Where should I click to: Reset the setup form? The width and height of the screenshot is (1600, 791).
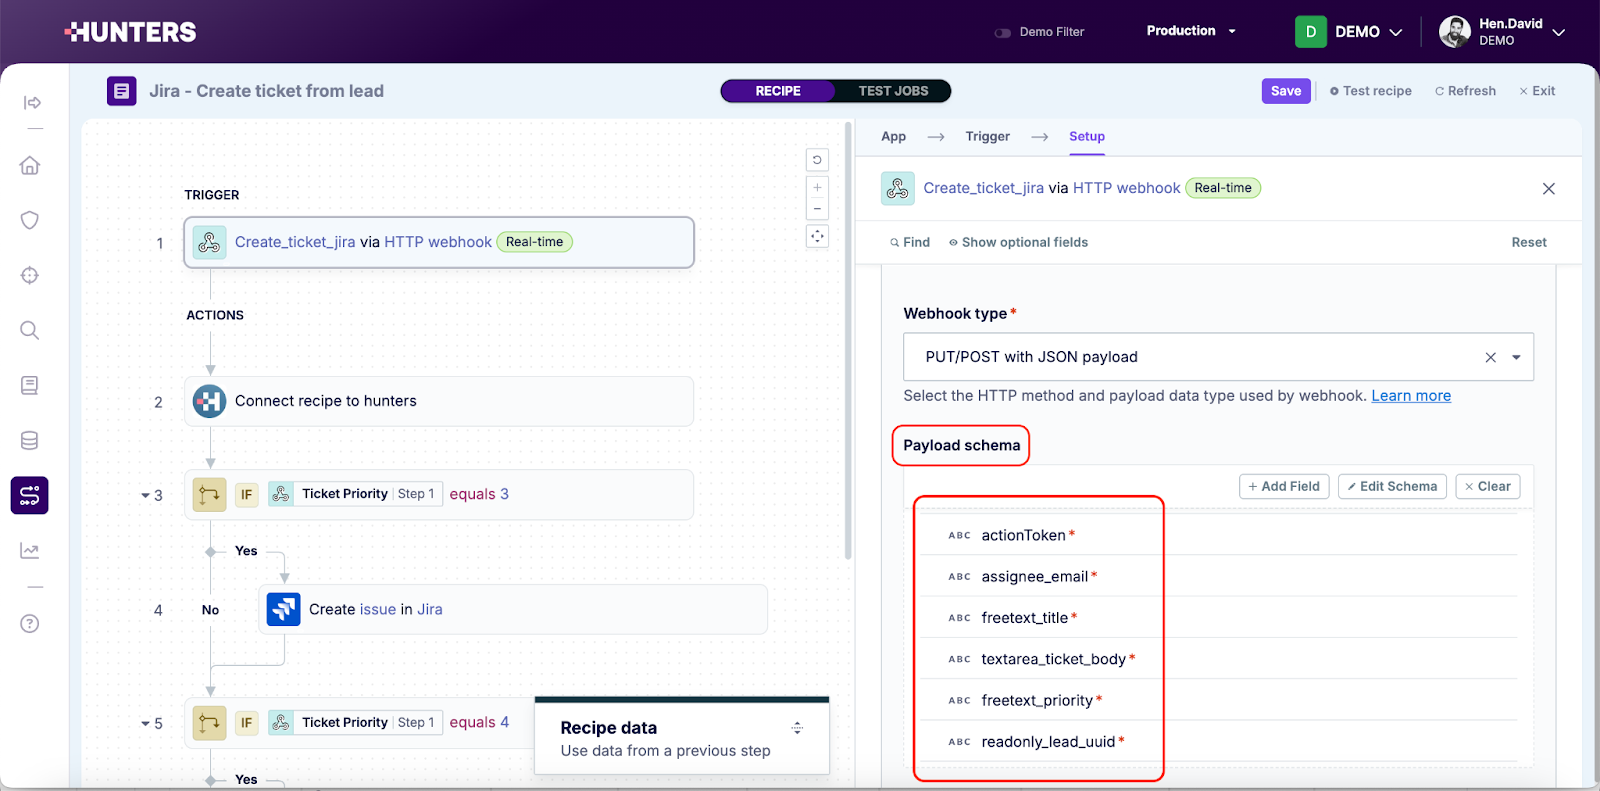1529,242
